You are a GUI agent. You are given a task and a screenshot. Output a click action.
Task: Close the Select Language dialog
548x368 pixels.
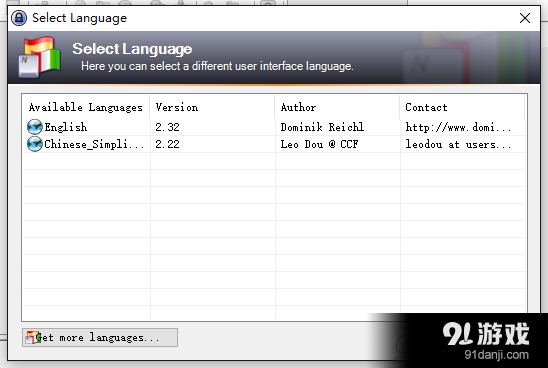click(x=525, y=18)
